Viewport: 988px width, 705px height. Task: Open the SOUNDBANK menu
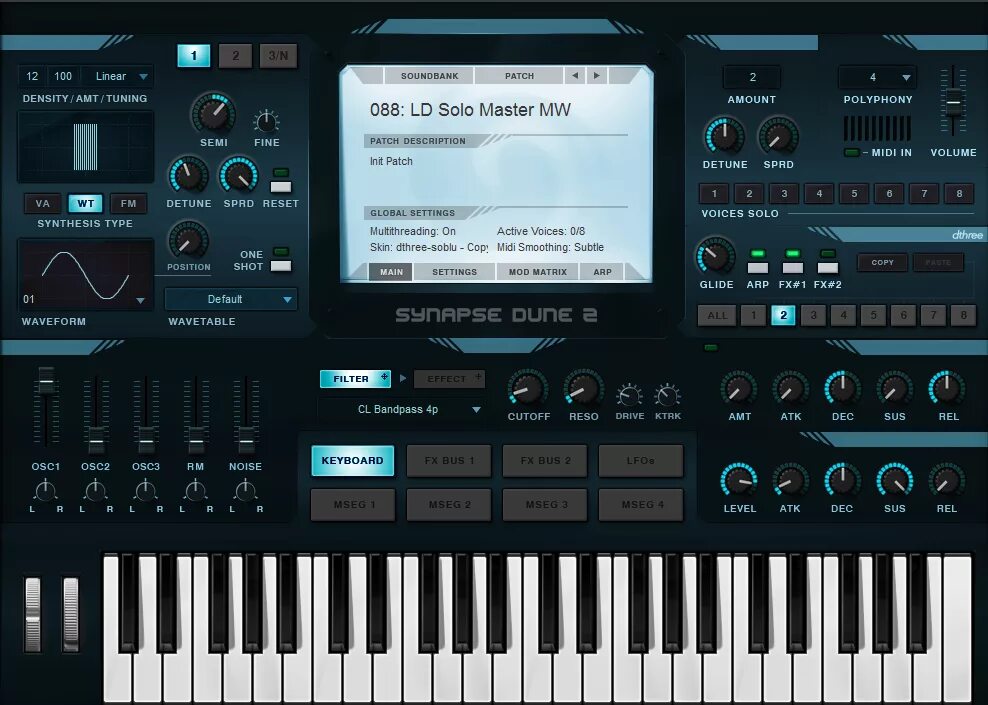click(x=430, y=76)
